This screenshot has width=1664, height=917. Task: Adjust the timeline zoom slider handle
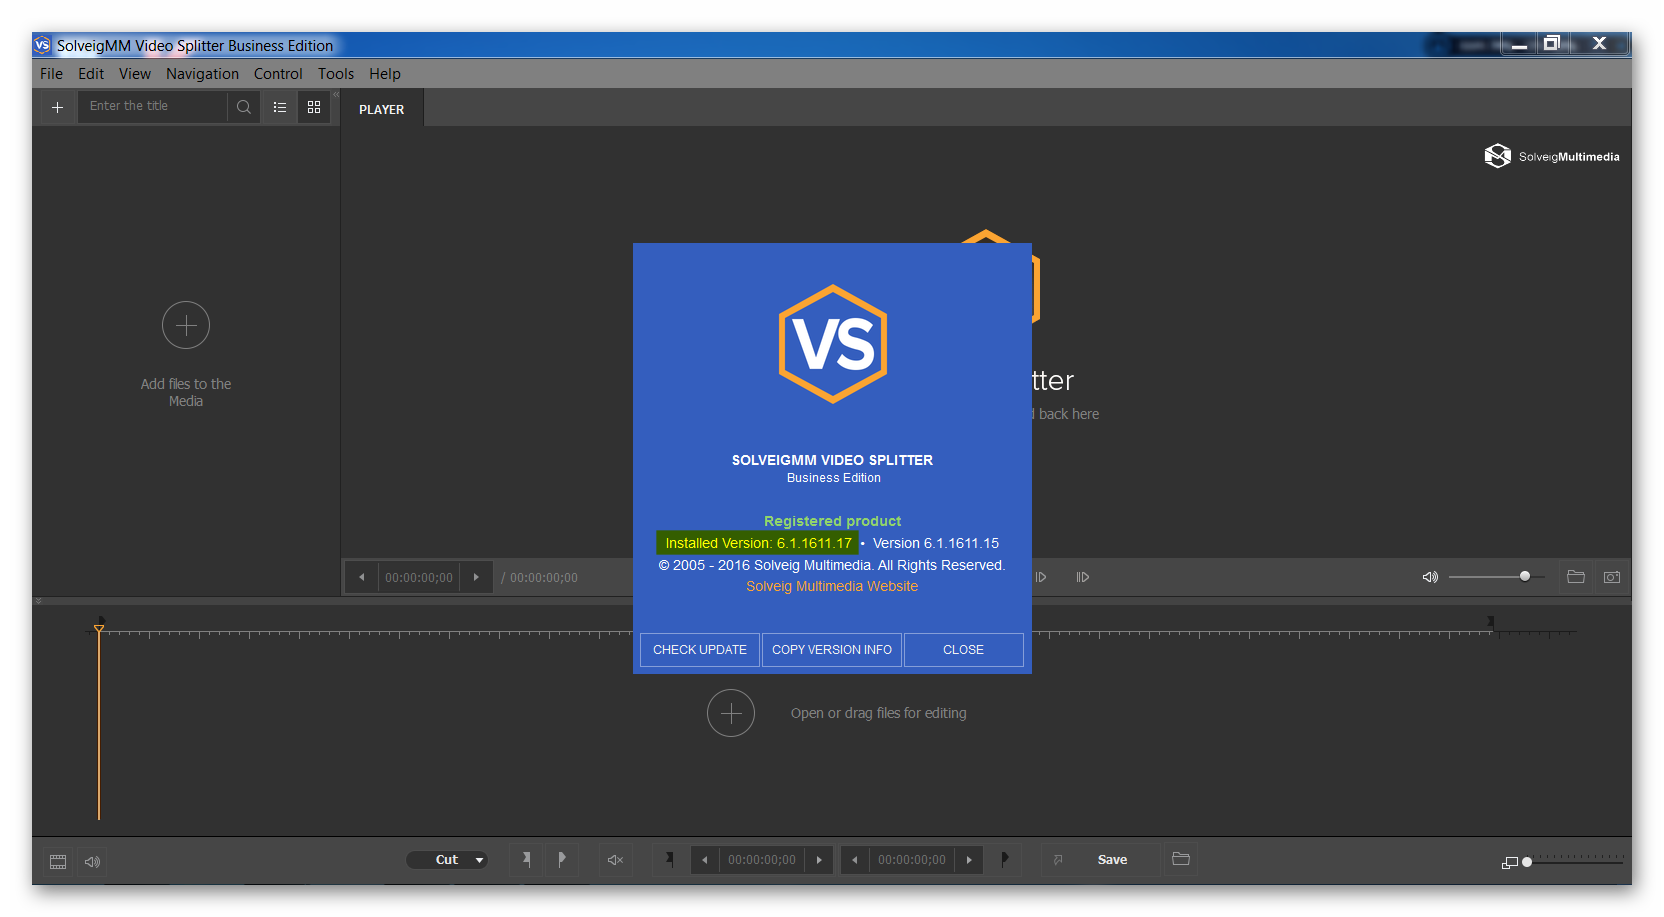click(1527, 862)
